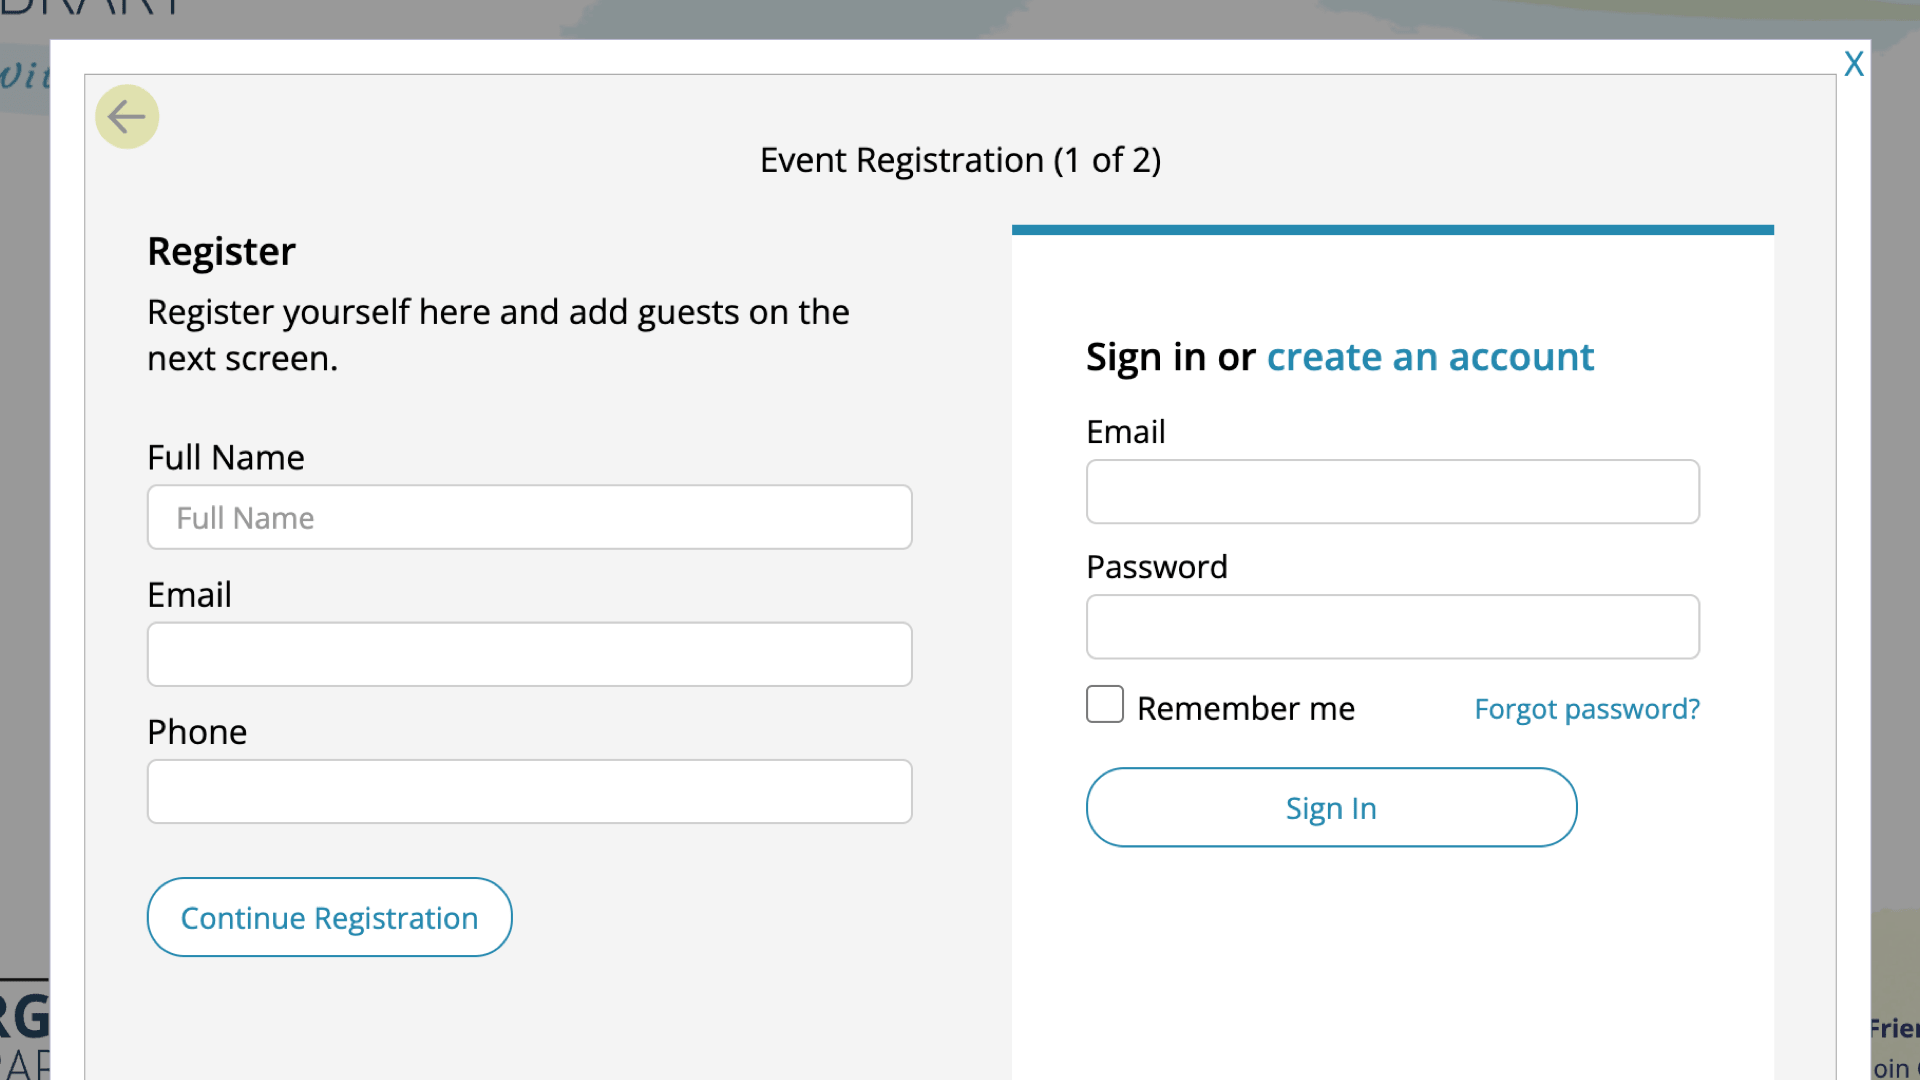Uncheck Remember me before signing in

[1104, 705]
